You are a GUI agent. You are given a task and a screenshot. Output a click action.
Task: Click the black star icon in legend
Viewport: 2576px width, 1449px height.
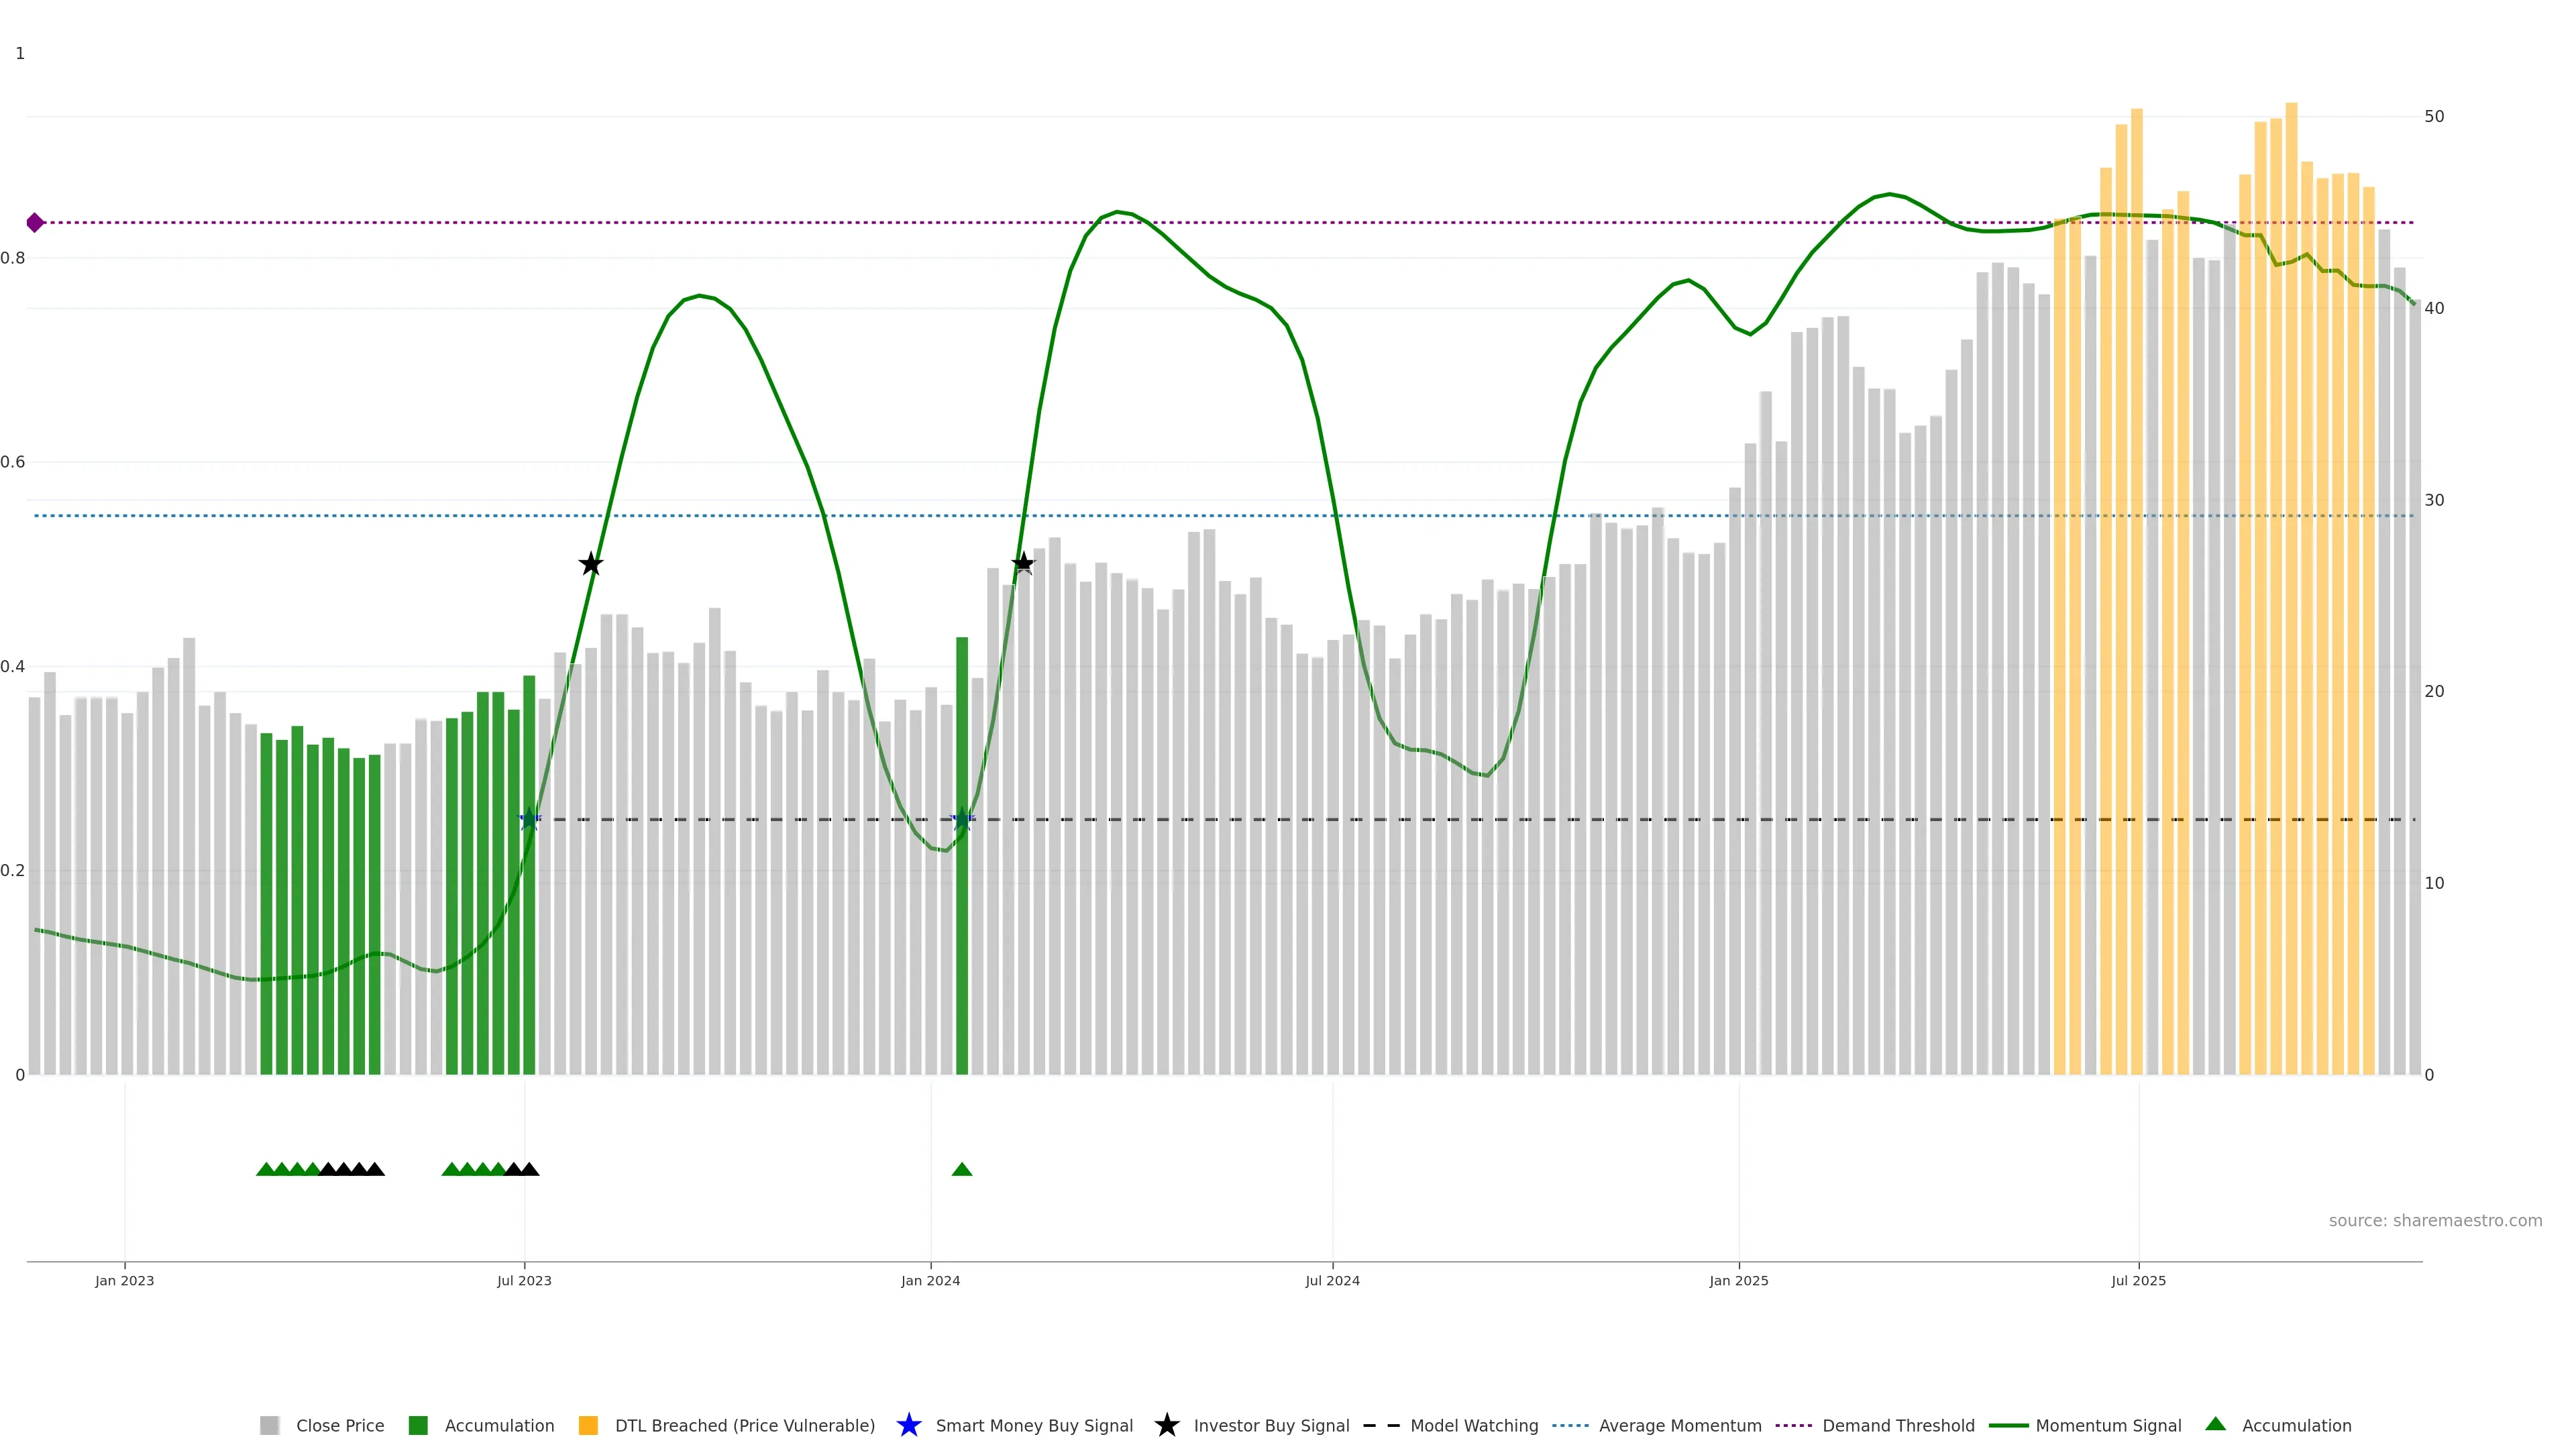click(x=1166, y=1425)
